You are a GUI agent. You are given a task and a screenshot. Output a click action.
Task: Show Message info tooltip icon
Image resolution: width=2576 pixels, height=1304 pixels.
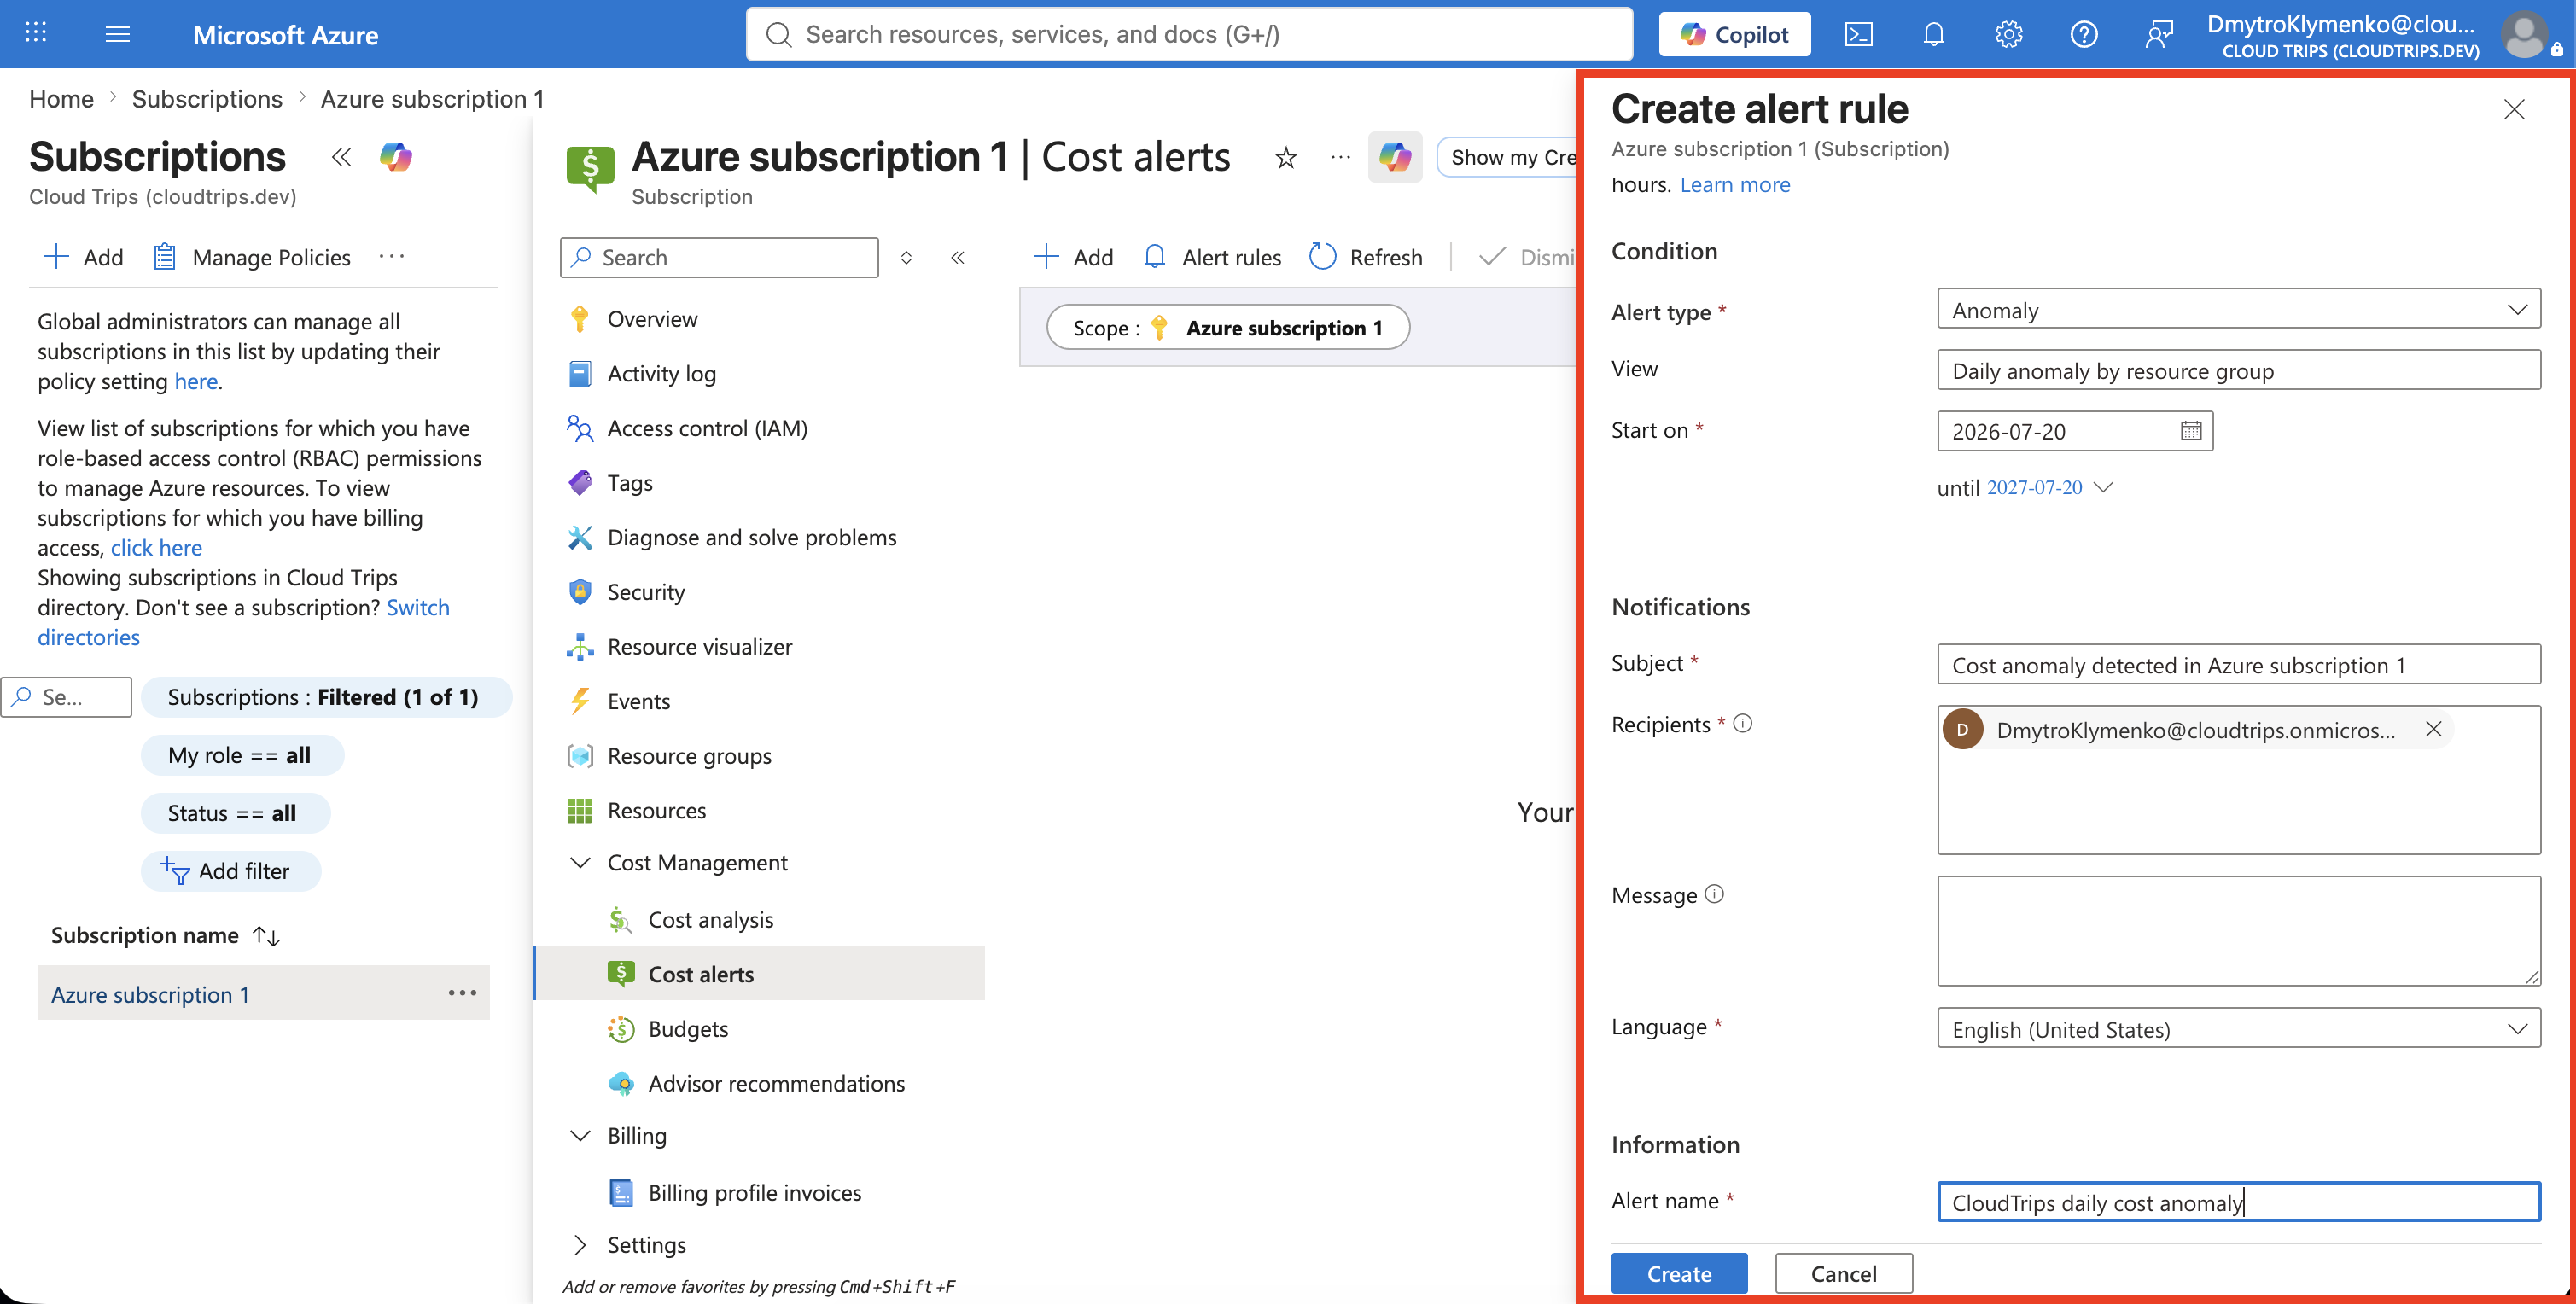coord(1714,894)
